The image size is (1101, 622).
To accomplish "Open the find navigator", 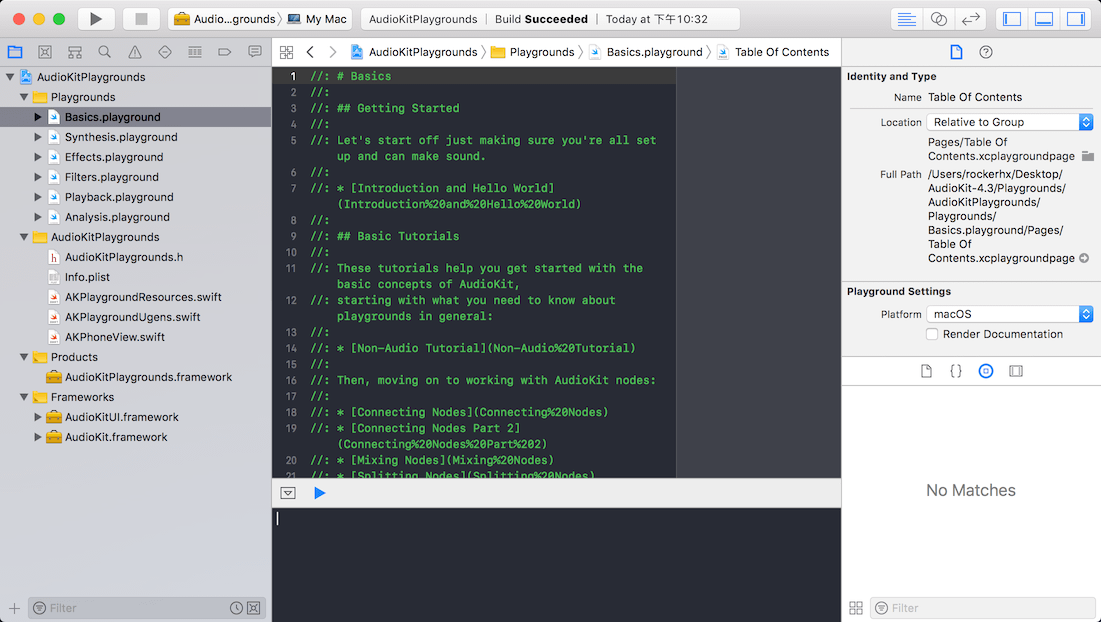I will click(105, 52).
